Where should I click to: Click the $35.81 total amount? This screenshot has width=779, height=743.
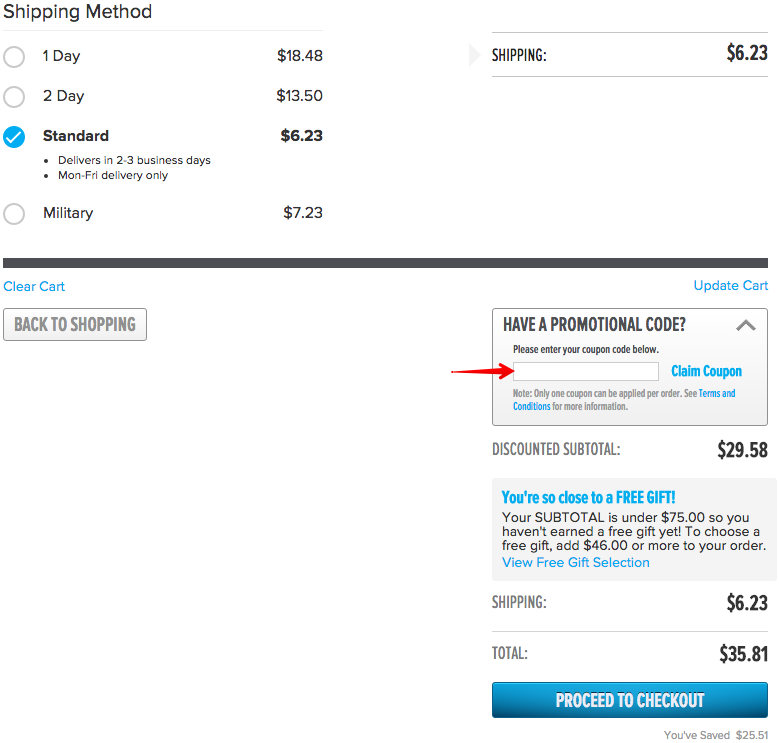(743, 655)
